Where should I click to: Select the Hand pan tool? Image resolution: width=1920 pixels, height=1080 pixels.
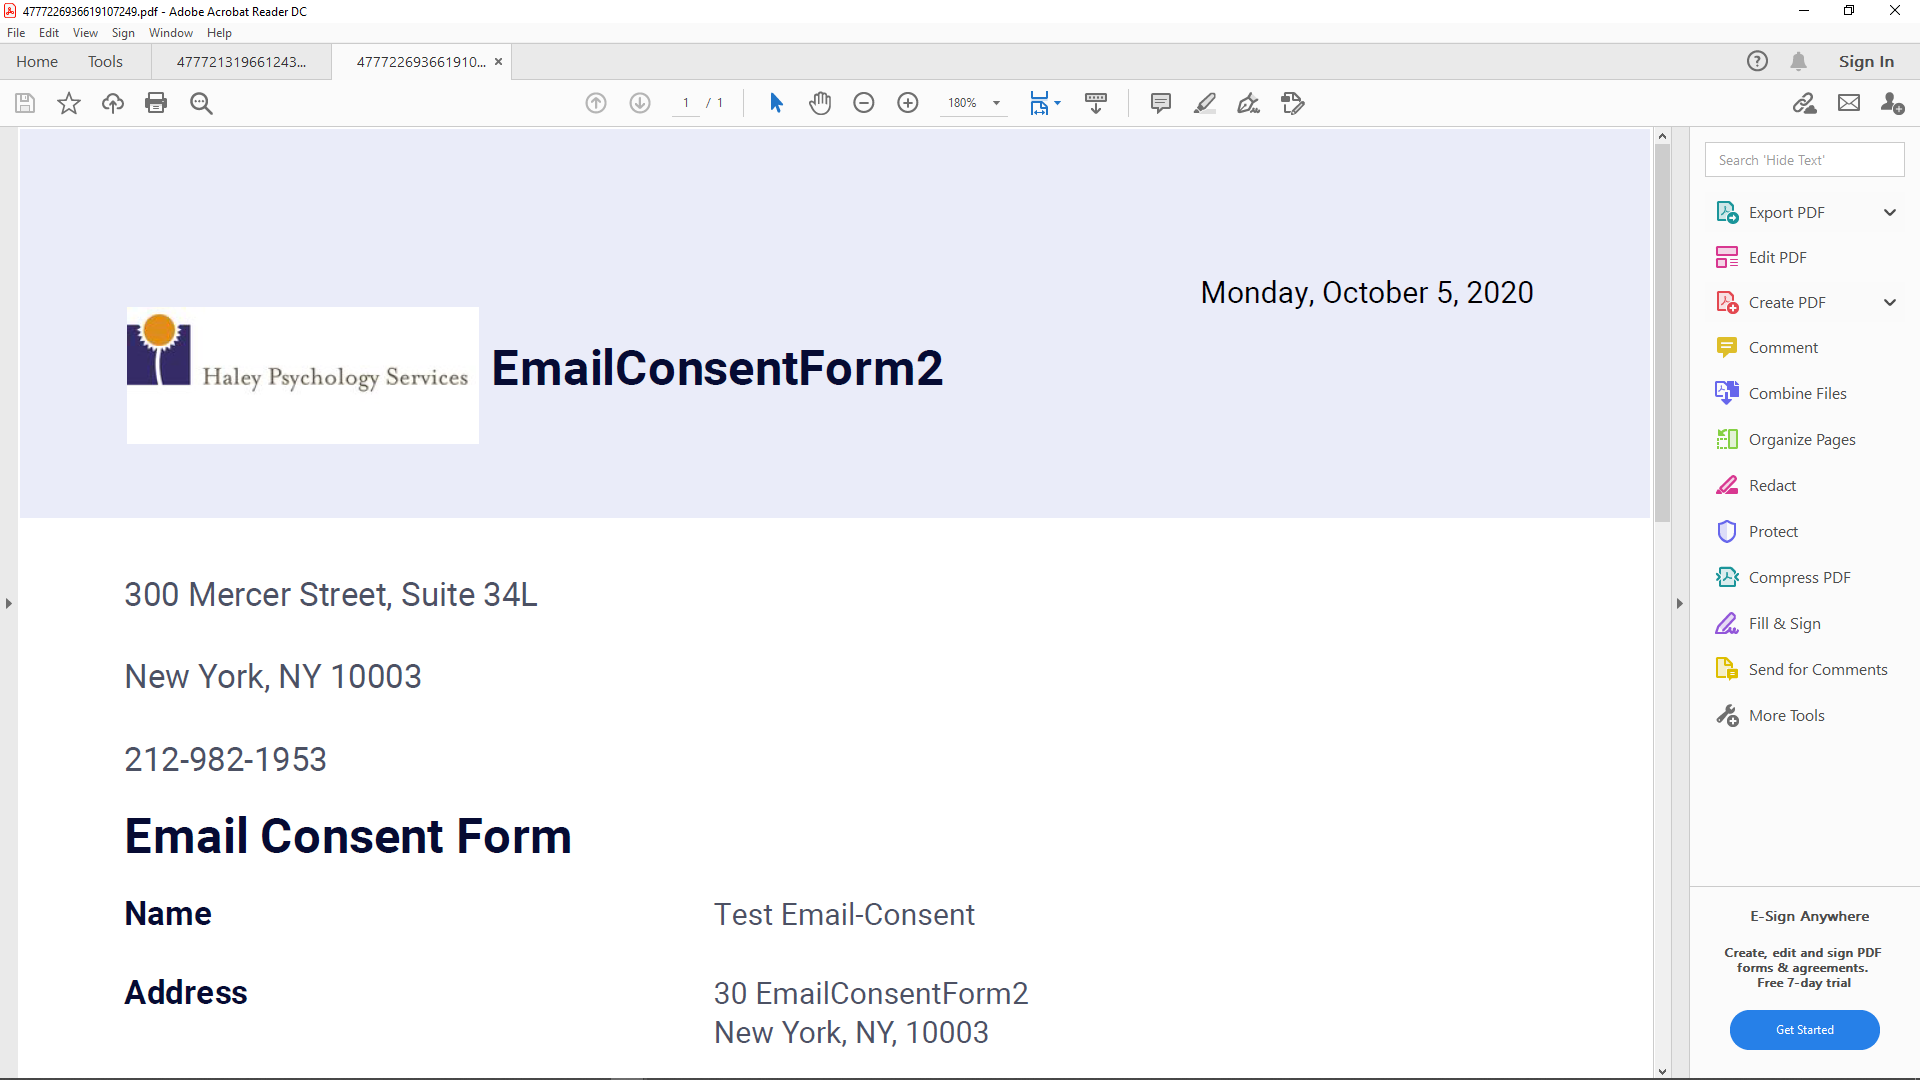coord(820,103)
